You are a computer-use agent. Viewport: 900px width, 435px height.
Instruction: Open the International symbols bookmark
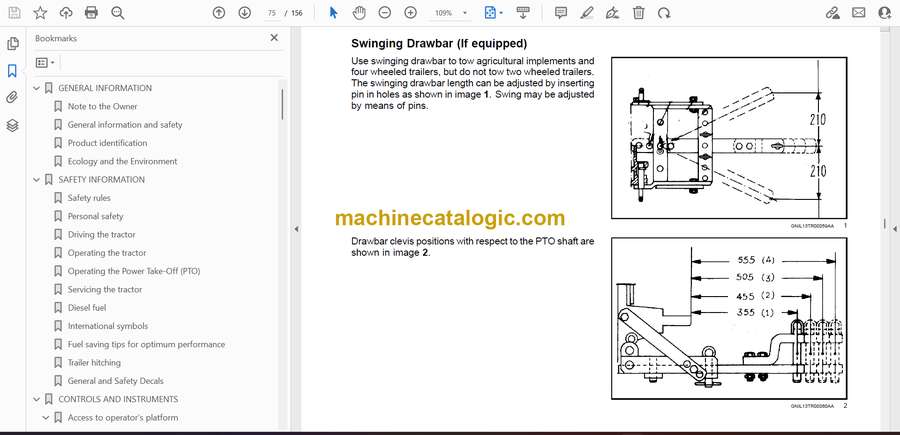coord(108,326)
